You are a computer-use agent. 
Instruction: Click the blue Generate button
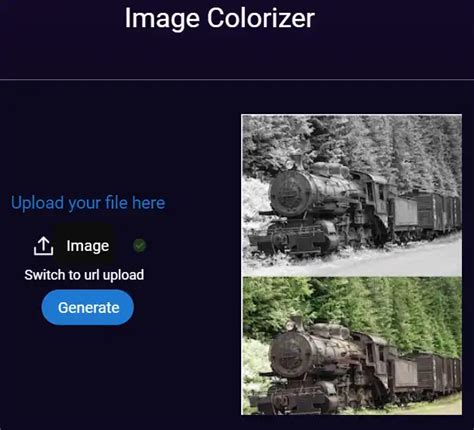88,307
